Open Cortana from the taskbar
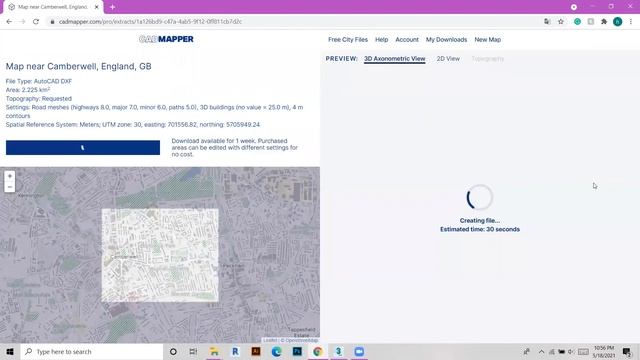The width and height of the screenshot is (640, 360). [173, 351]
